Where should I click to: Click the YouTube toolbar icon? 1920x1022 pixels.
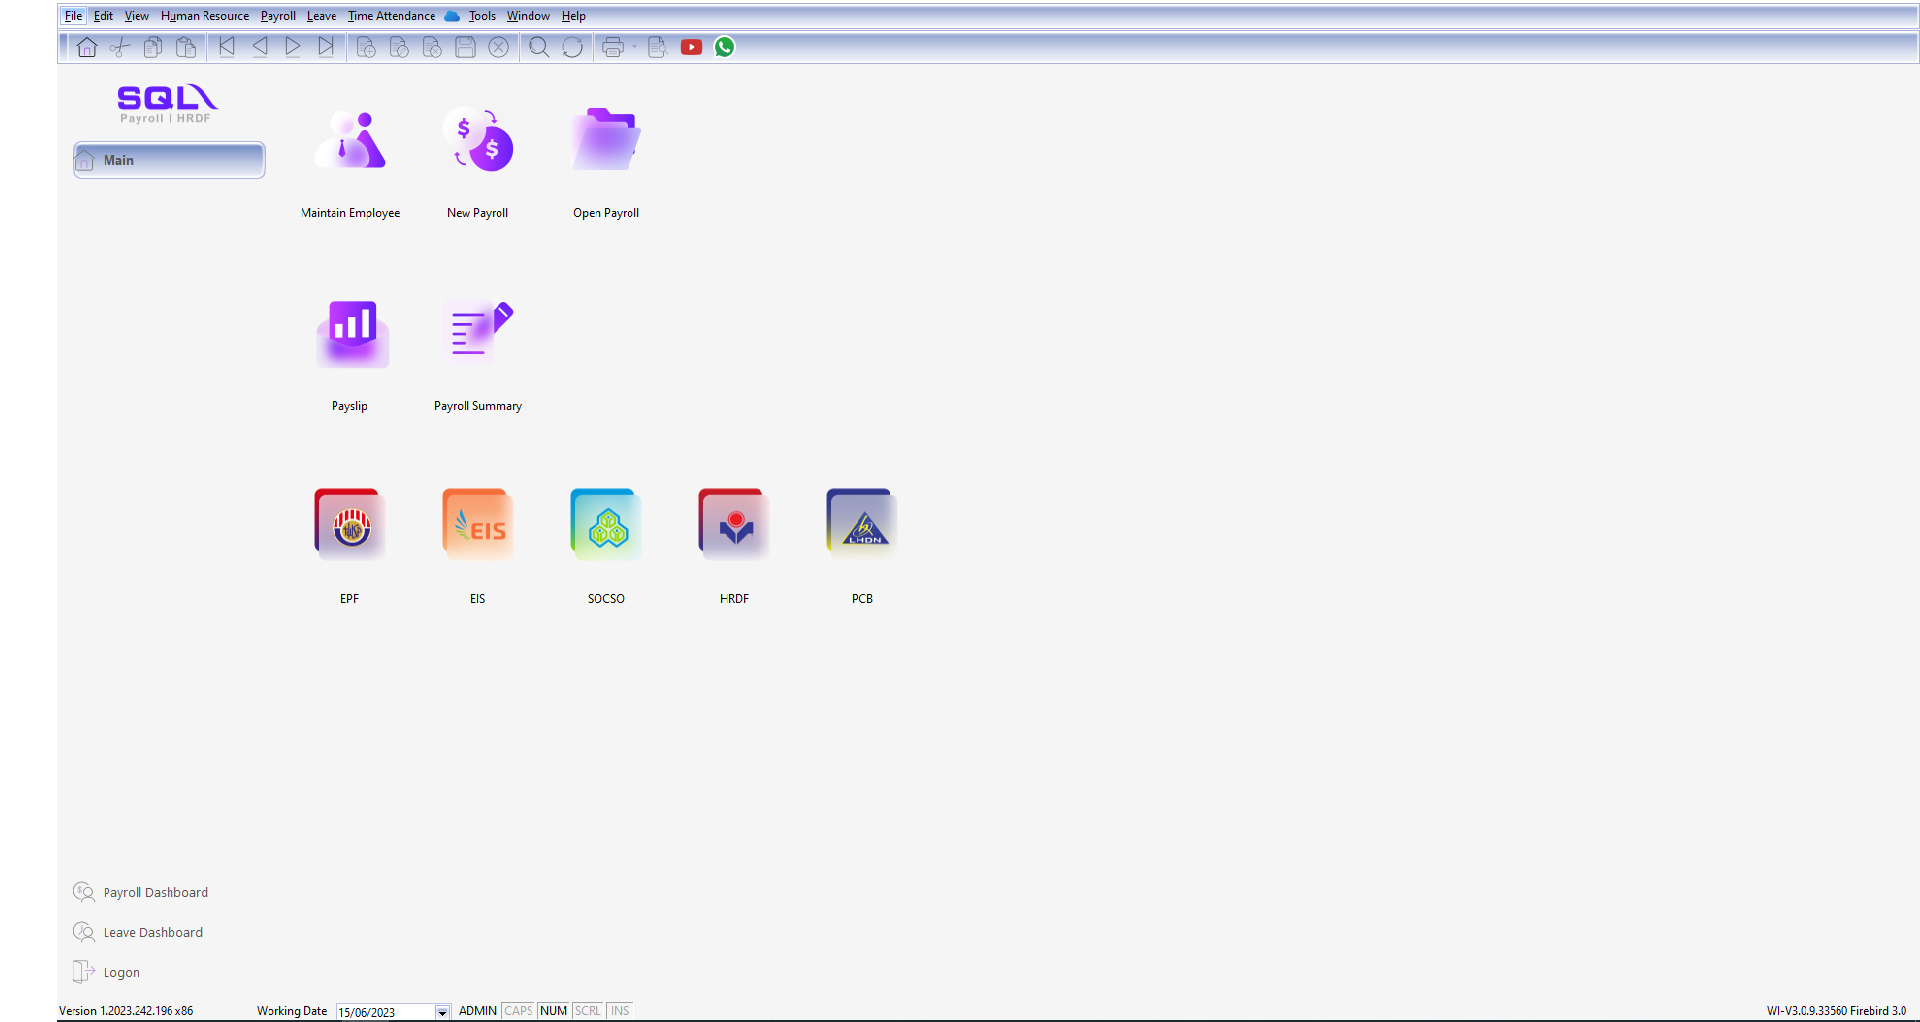click(691, 47)
